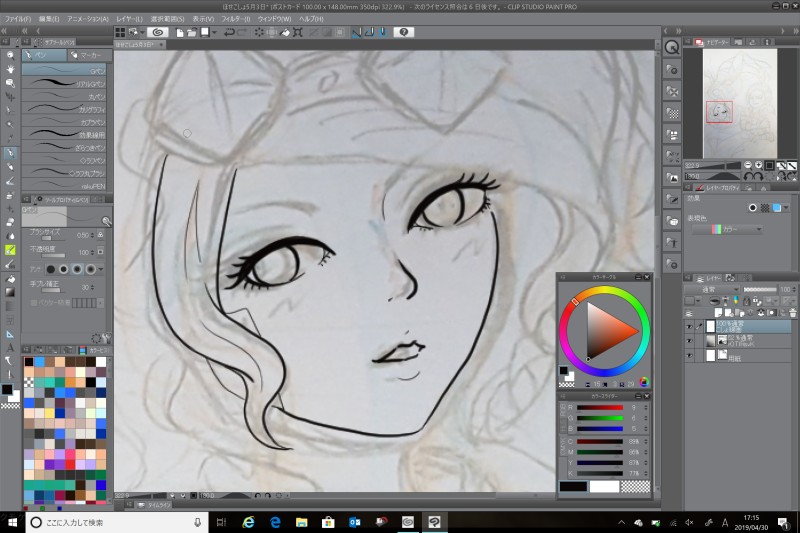Viewport: 800px width, 533px height.
Task: Click Navigator rotate left icon
Action: [748, 176]
